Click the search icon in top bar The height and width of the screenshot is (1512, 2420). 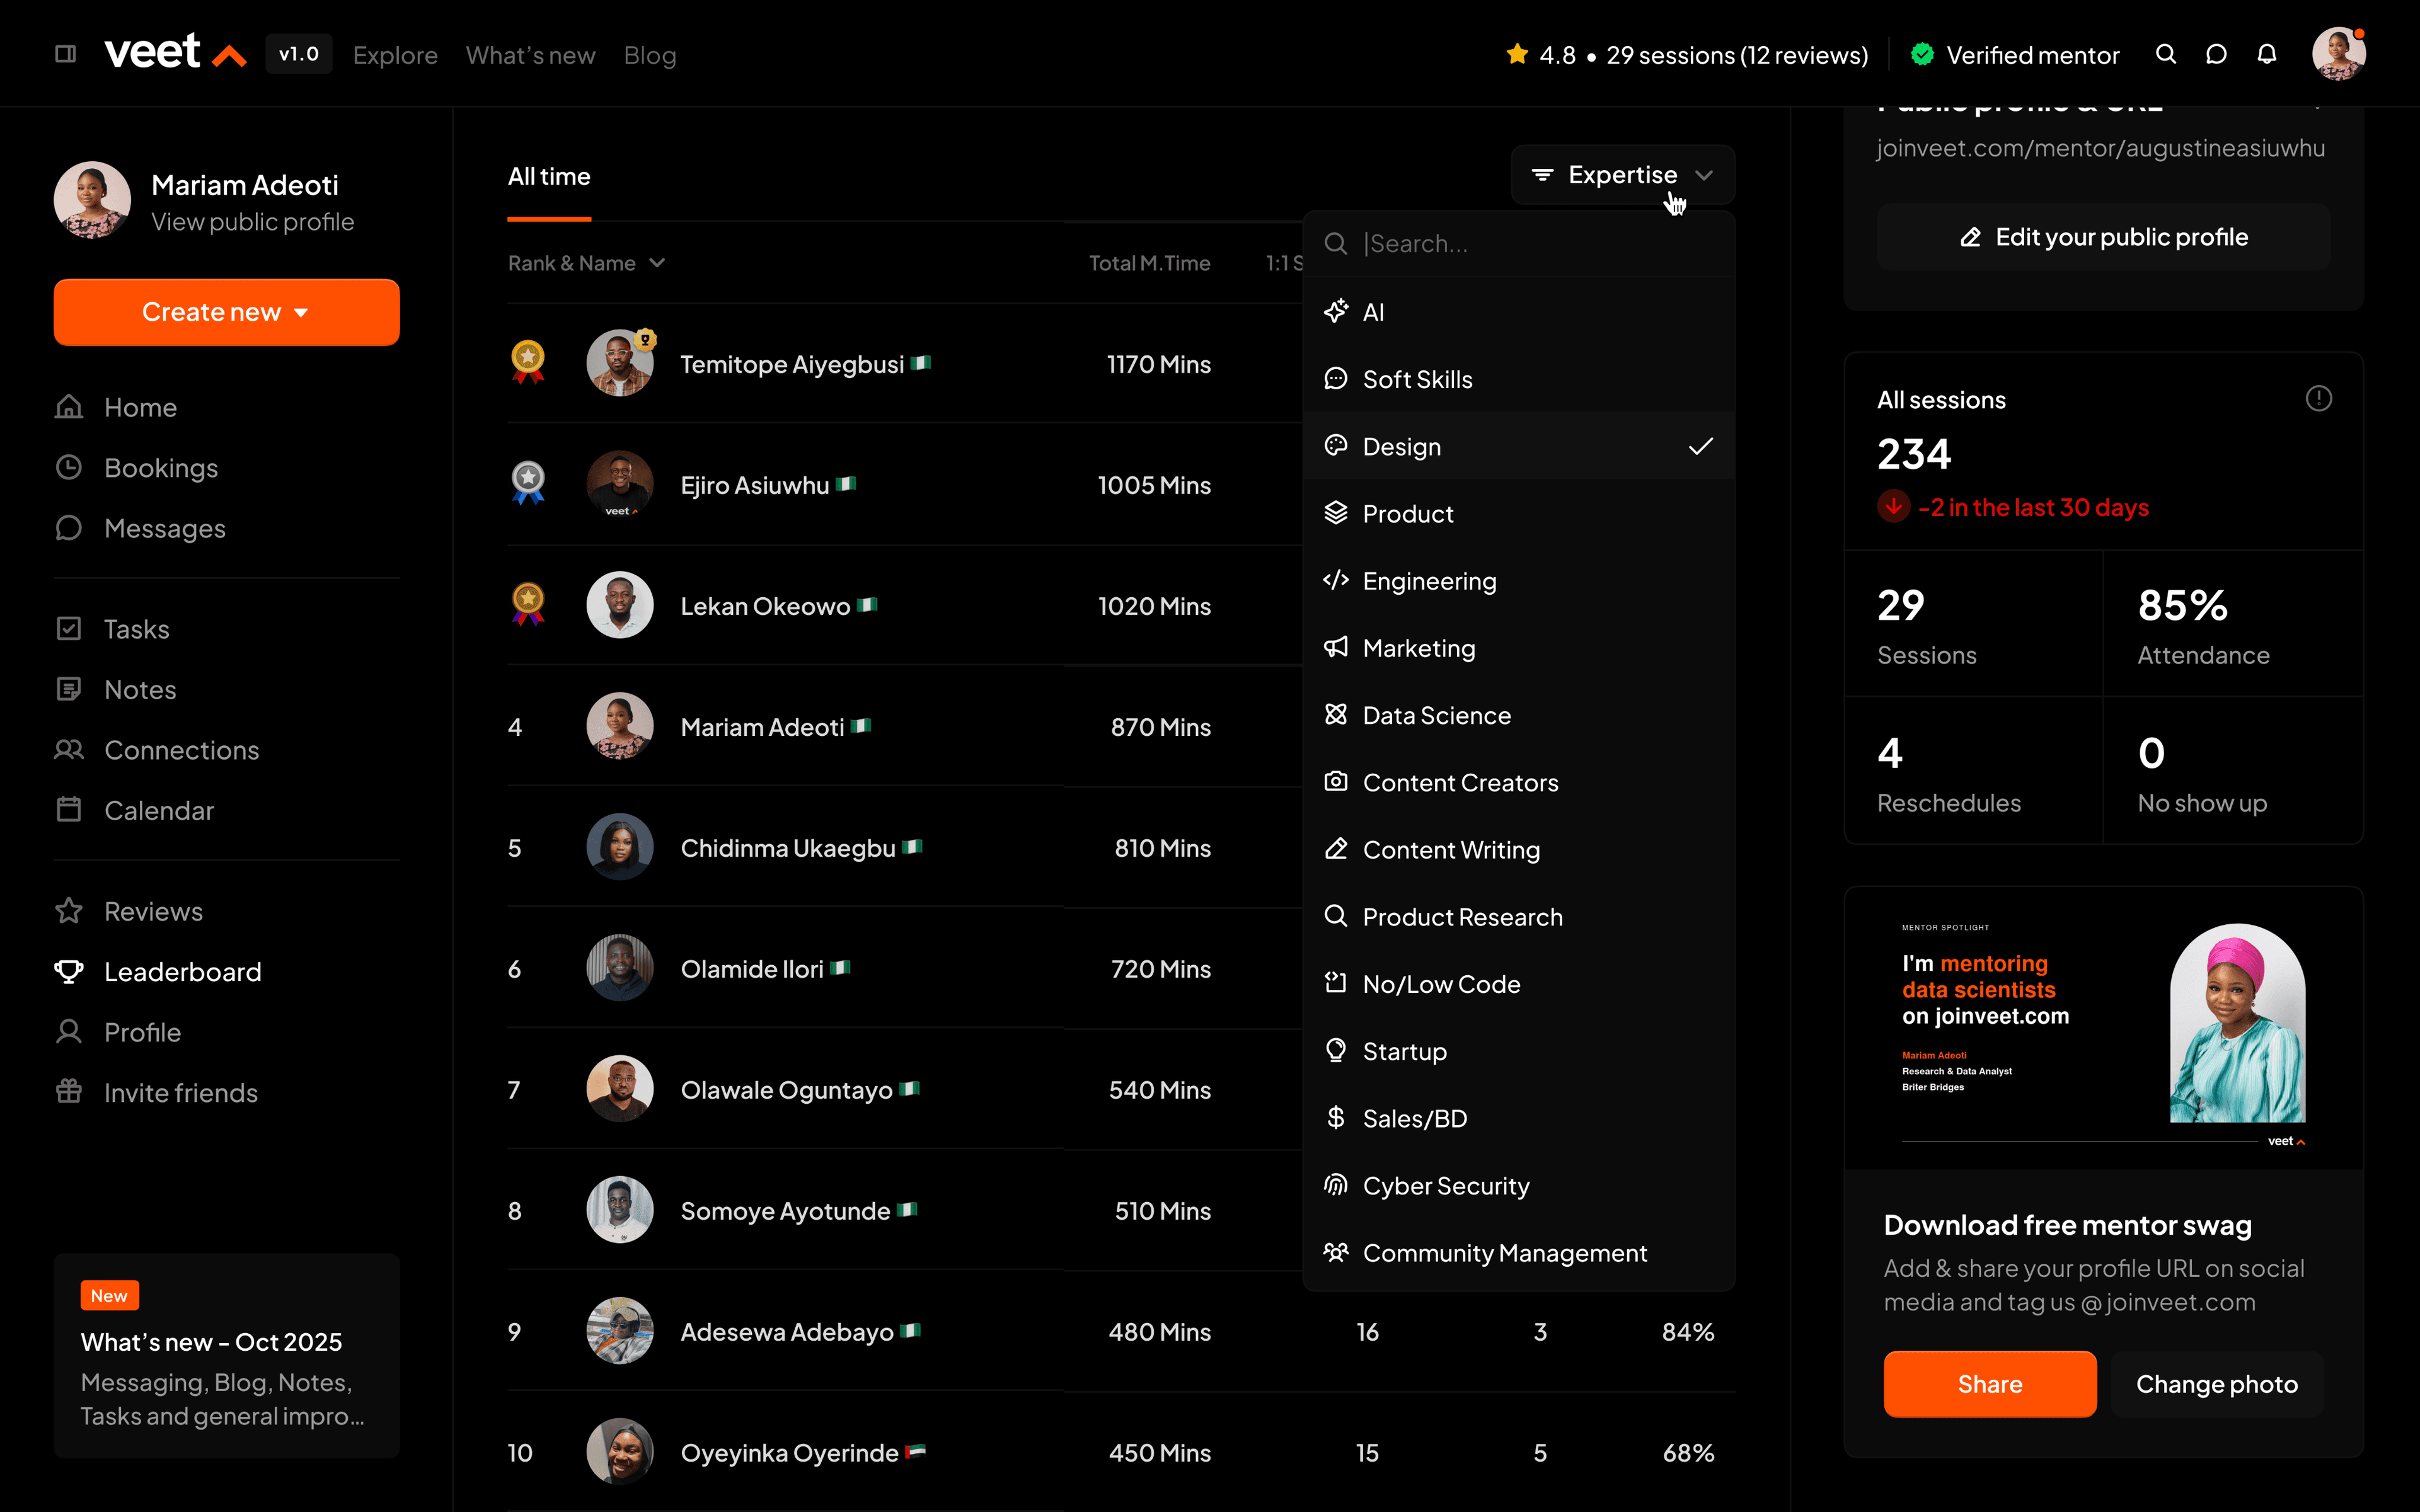tap(2165, 55)
